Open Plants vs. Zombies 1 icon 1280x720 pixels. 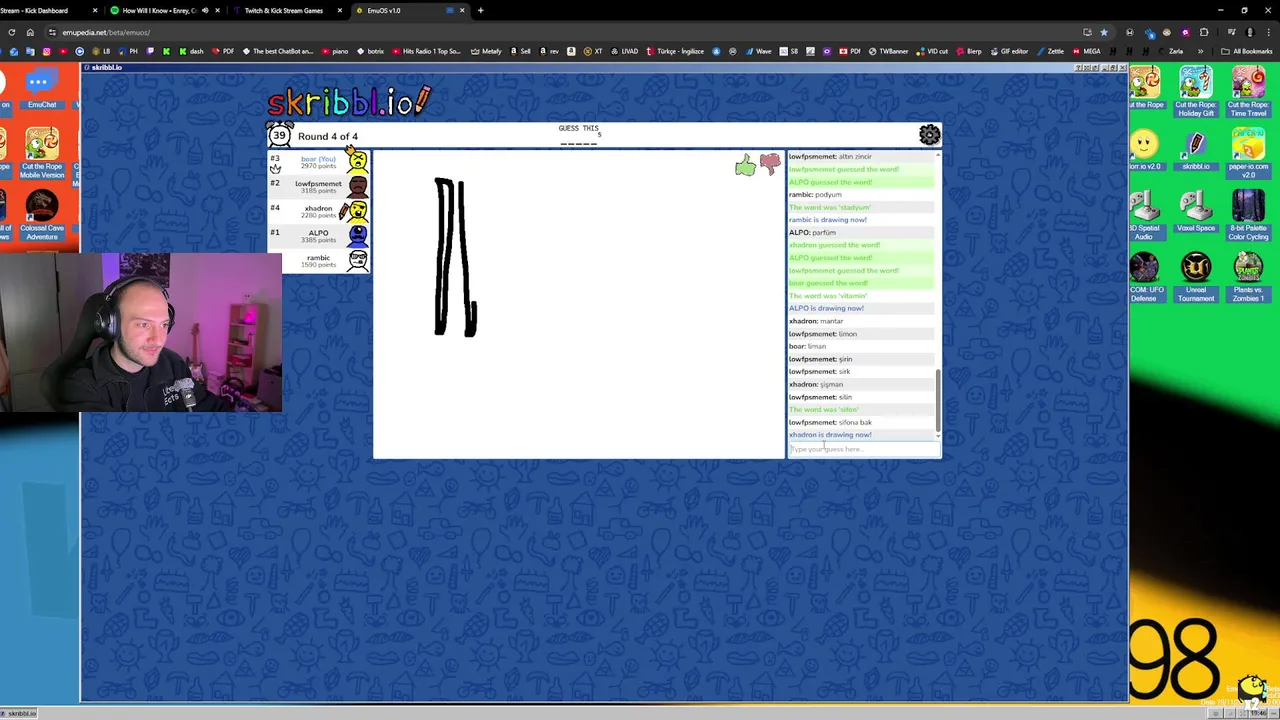1248,278
